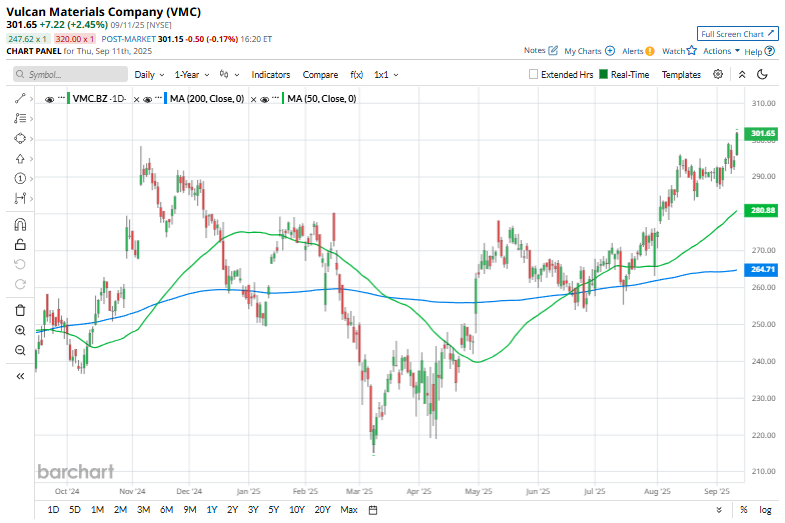The width and height of the screenshot is (785, 523).
Task: Hide the MA 50 indicator
Action: point(265,100)
